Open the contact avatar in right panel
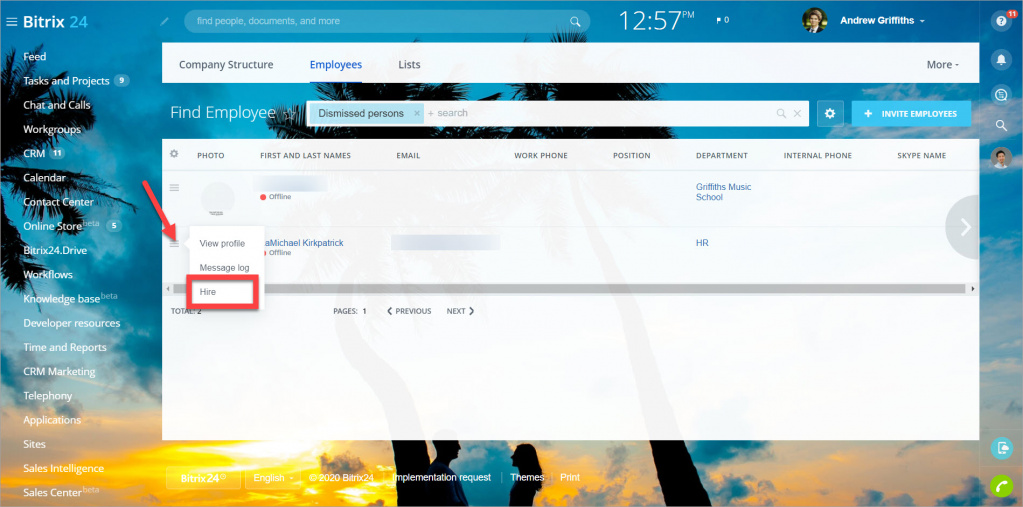 pos(1001,157)
